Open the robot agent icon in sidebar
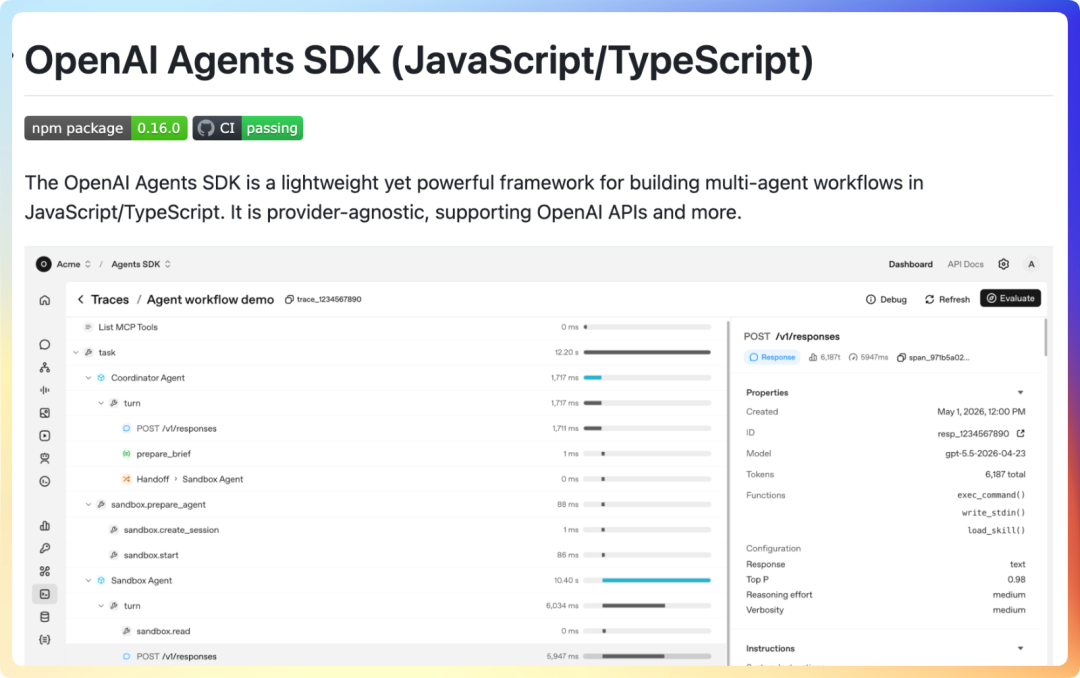 click(45, 458)
